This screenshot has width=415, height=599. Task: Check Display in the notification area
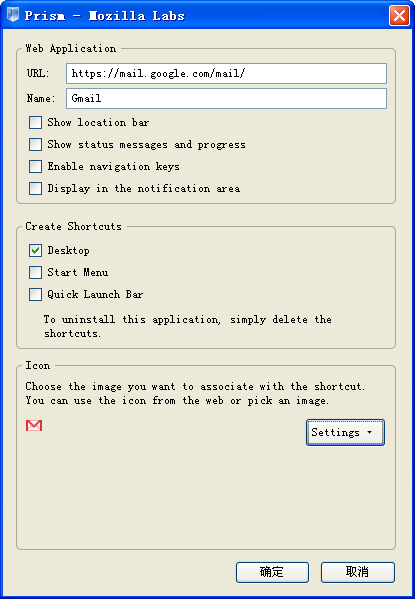(36, 188)
